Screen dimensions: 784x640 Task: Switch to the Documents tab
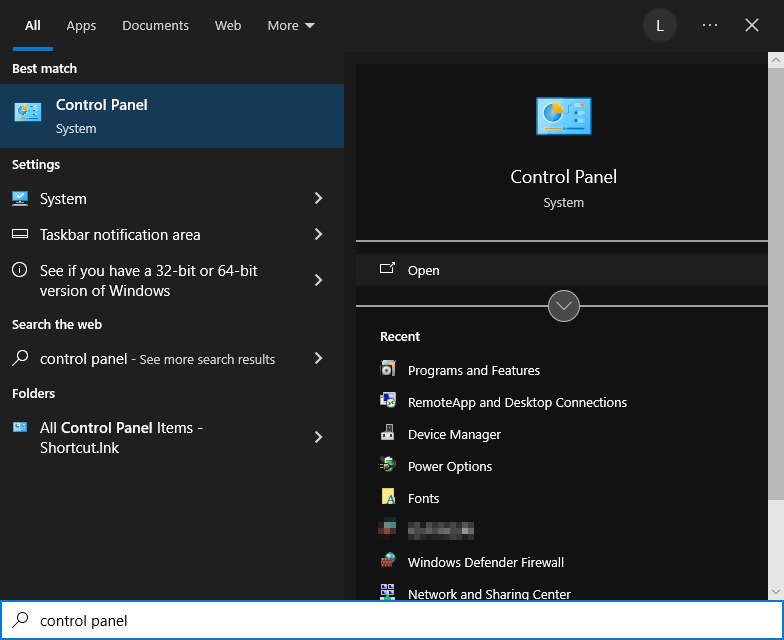pos(155,26)
